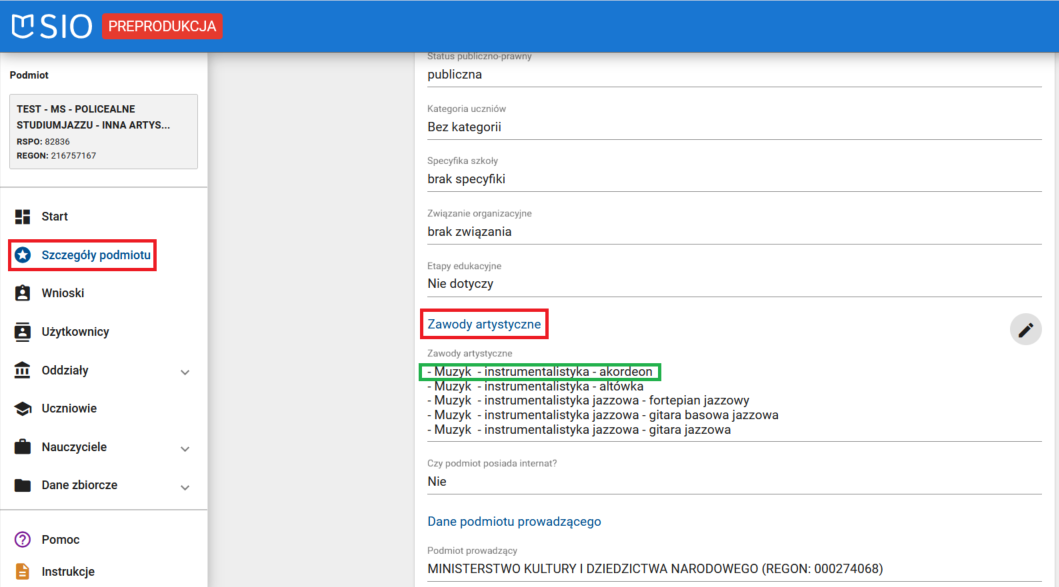Viewport: 1059px width, 587px height.
Task: Click the SIO book logo icon
Action: (22, 26)
